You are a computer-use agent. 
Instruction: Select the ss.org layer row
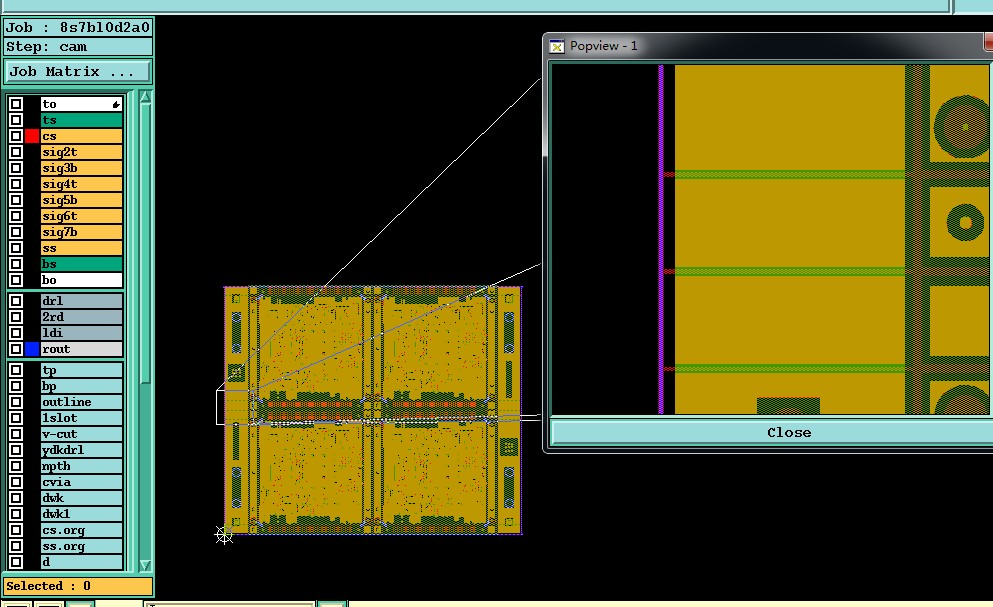pyautogui.click(x=82, y=546)
